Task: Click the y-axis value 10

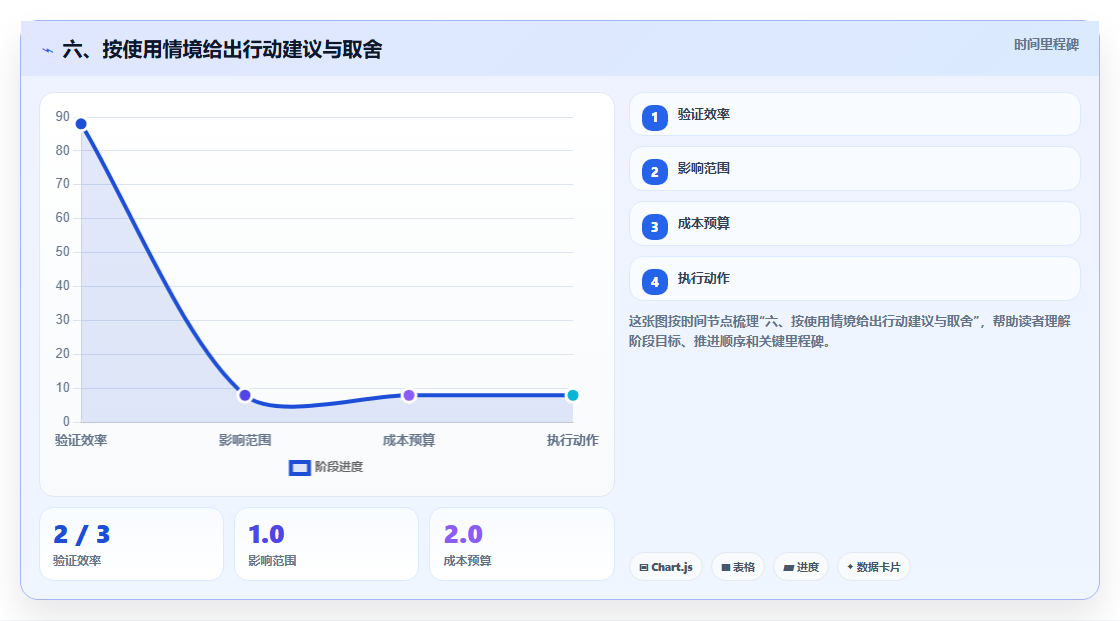Action: 63,387
